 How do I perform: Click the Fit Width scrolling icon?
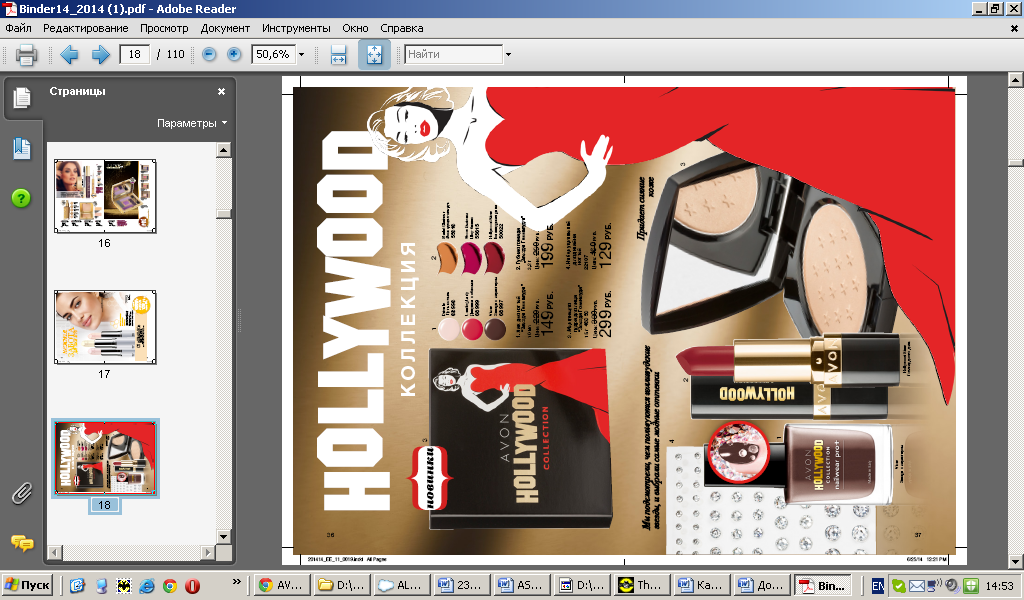tap(338, 54)
